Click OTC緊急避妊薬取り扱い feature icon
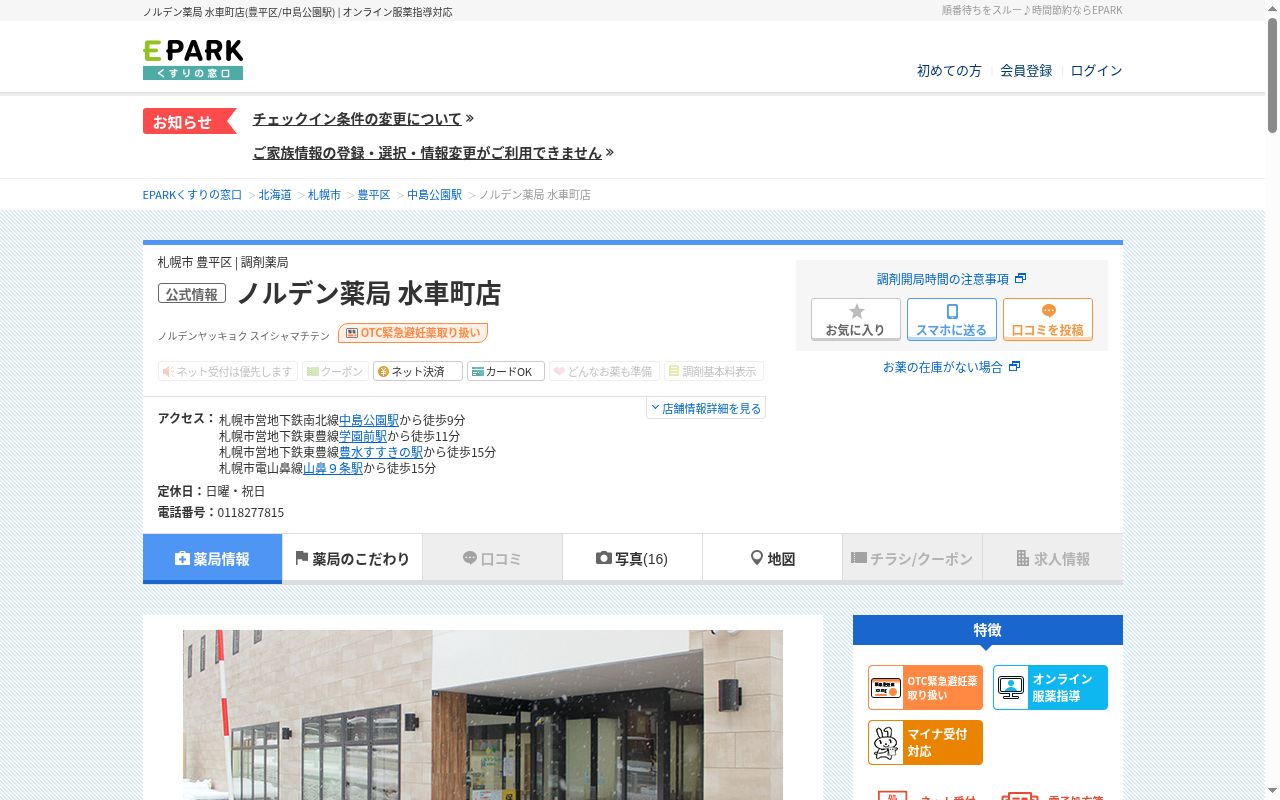The image size is (1280, 800). tap(925, 688)
